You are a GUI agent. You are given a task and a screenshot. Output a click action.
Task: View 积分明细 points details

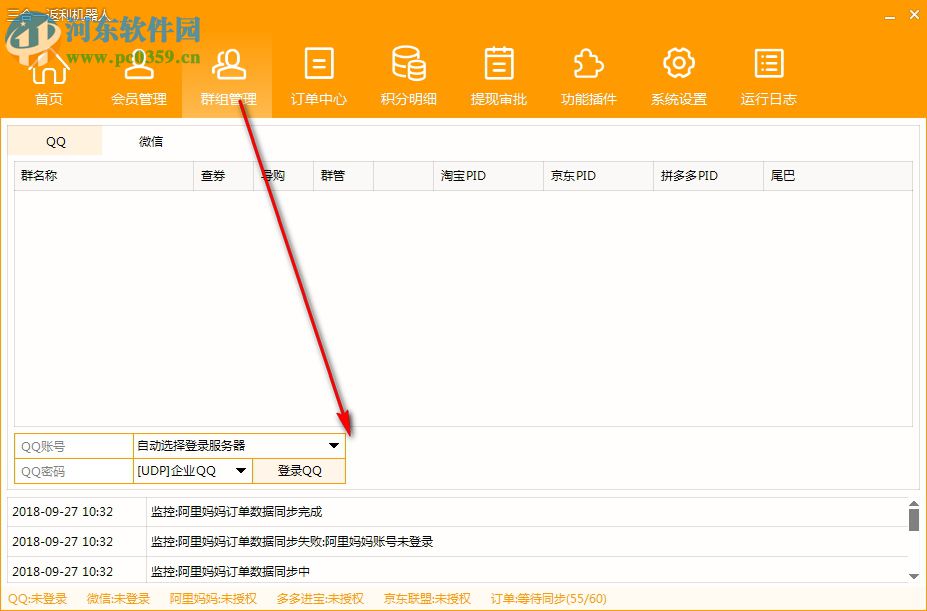[x=408, y=75]
